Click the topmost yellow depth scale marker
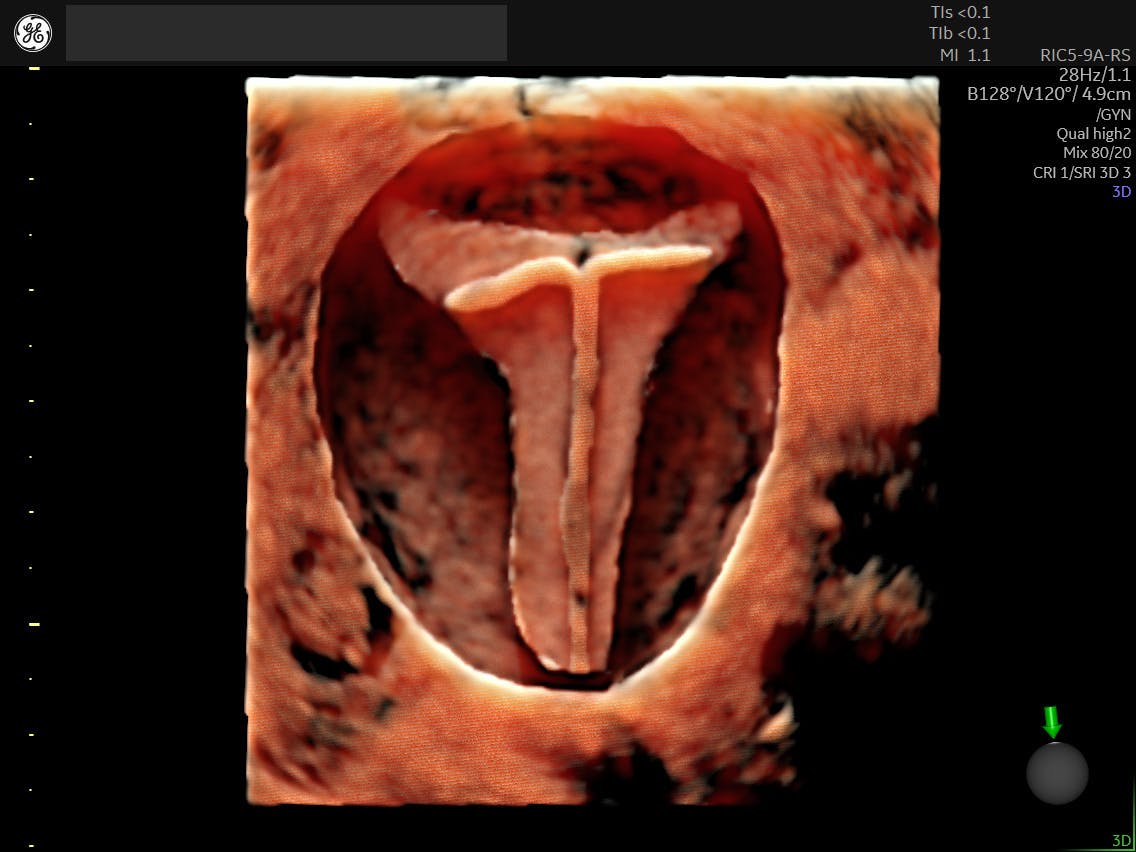1136x852 pixels. pyautogui.click(x=34, y=68)
